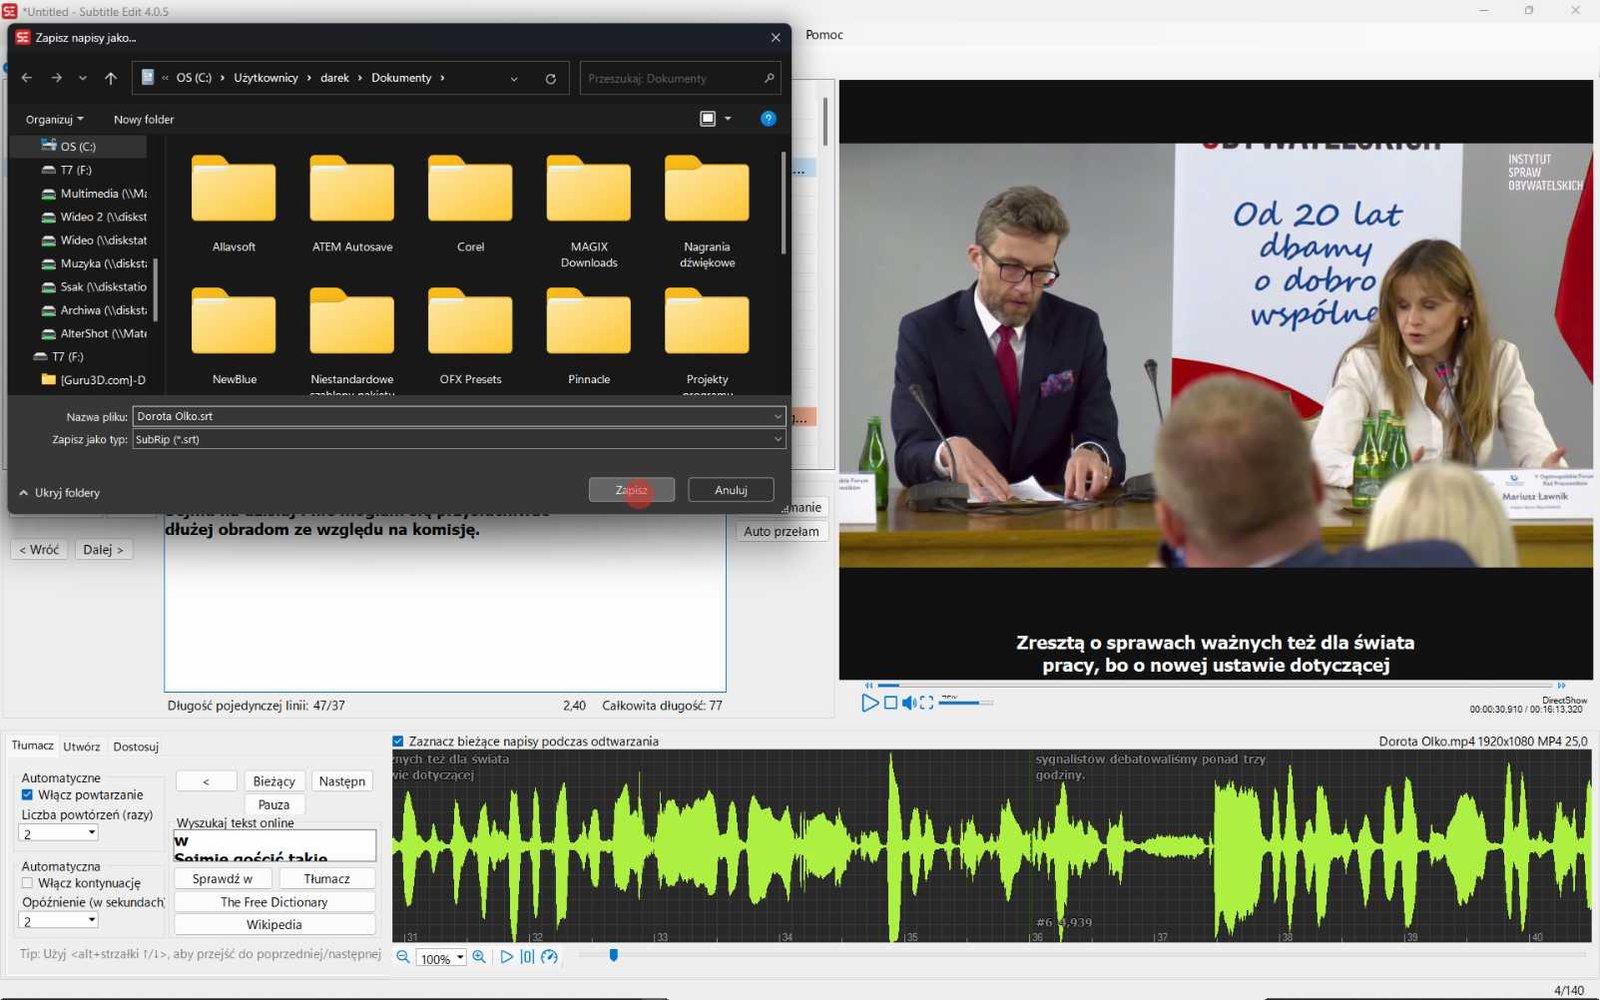This screenshot has height=1000, width=1600.
Task: Click the Zapisz button
Action: point(631,490)
